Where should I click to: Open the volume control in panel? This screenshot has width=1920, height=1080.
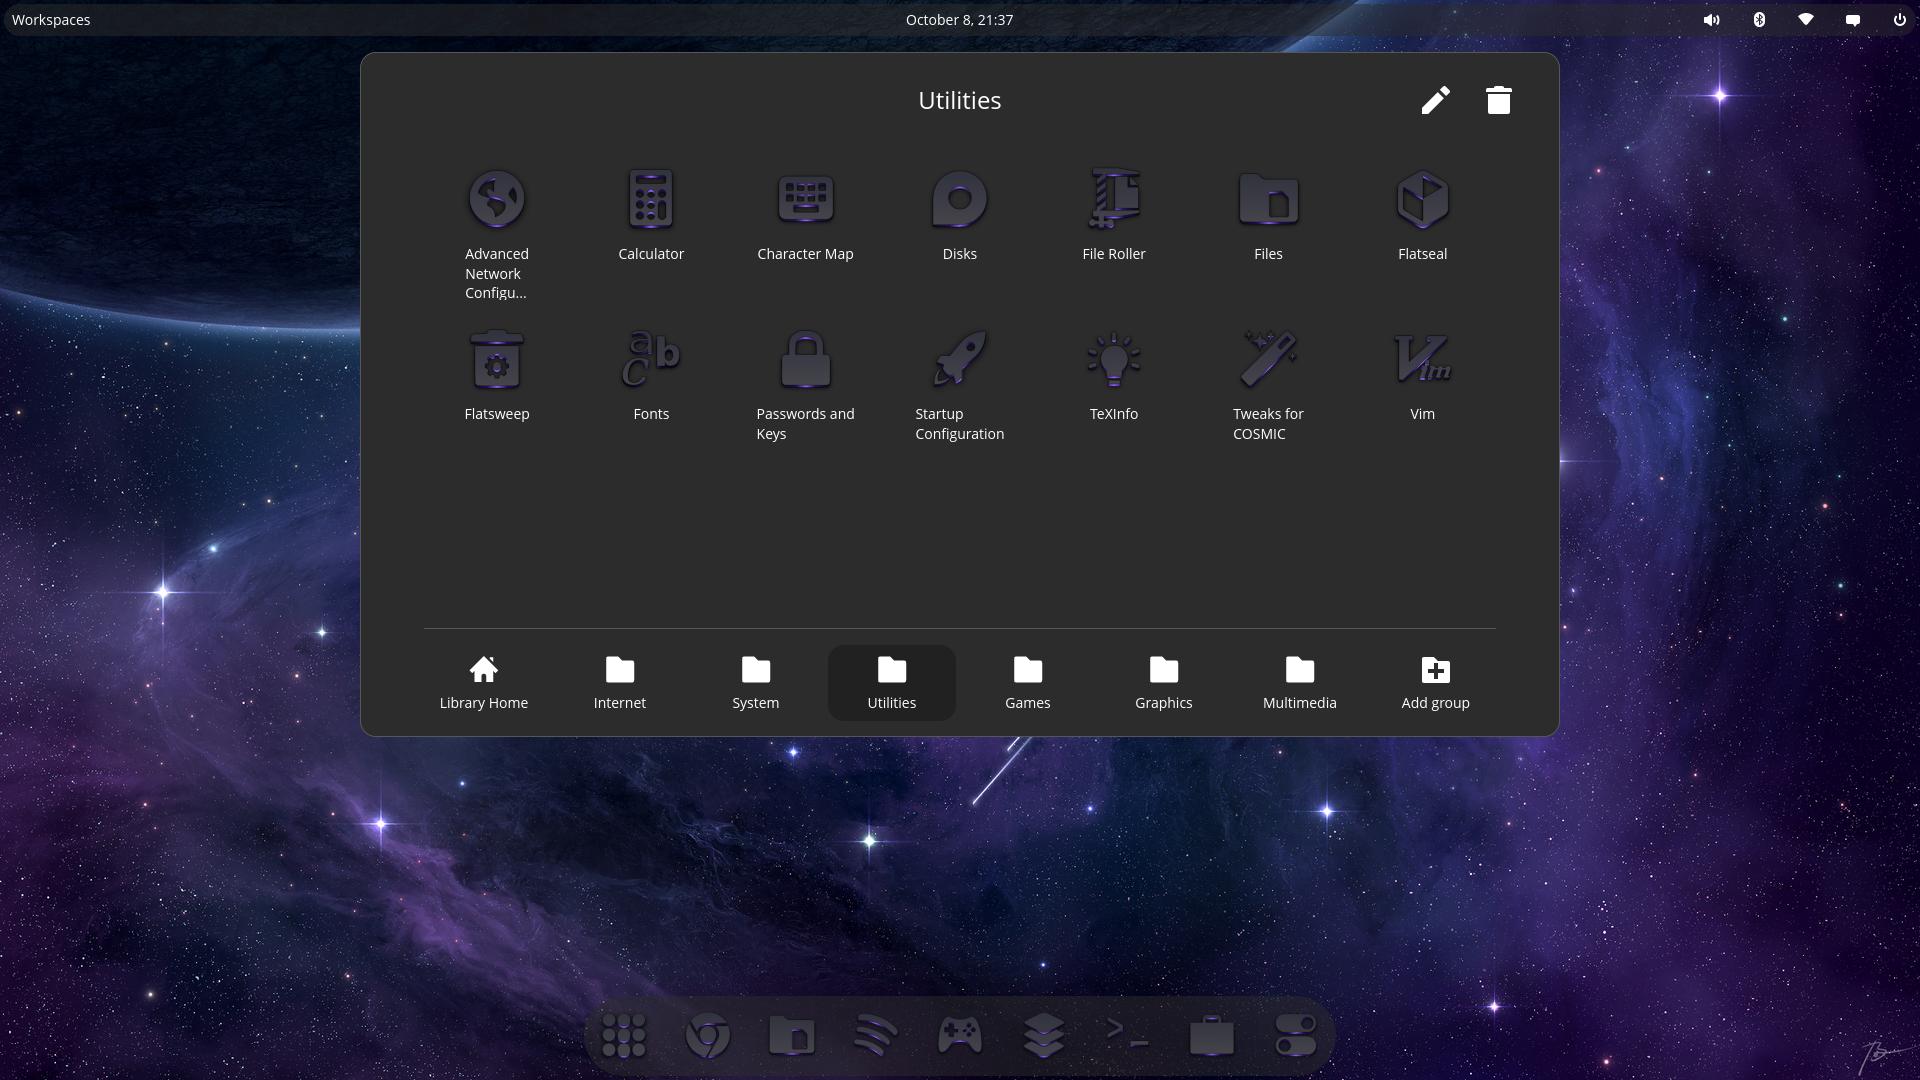click(1711, 20)
